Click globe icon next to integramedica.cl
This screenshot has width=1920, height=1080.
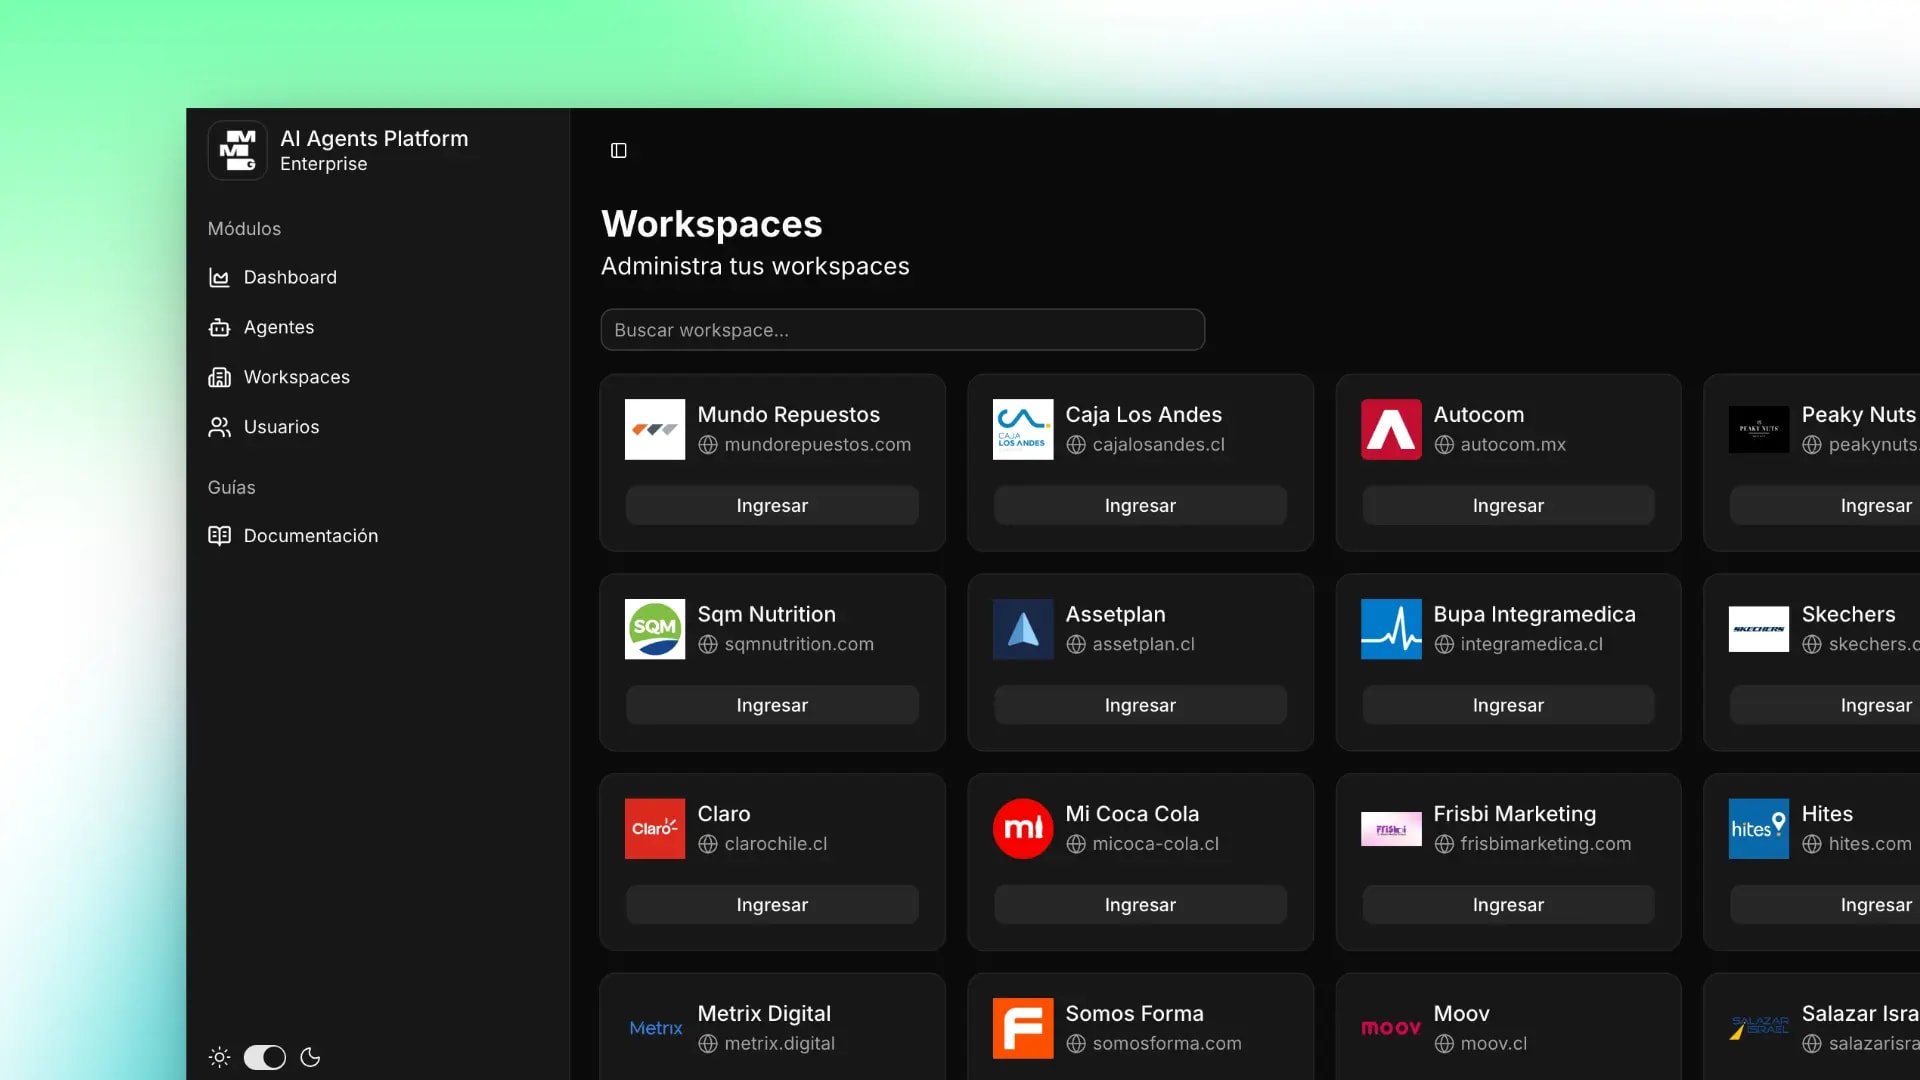[1444, 645]
